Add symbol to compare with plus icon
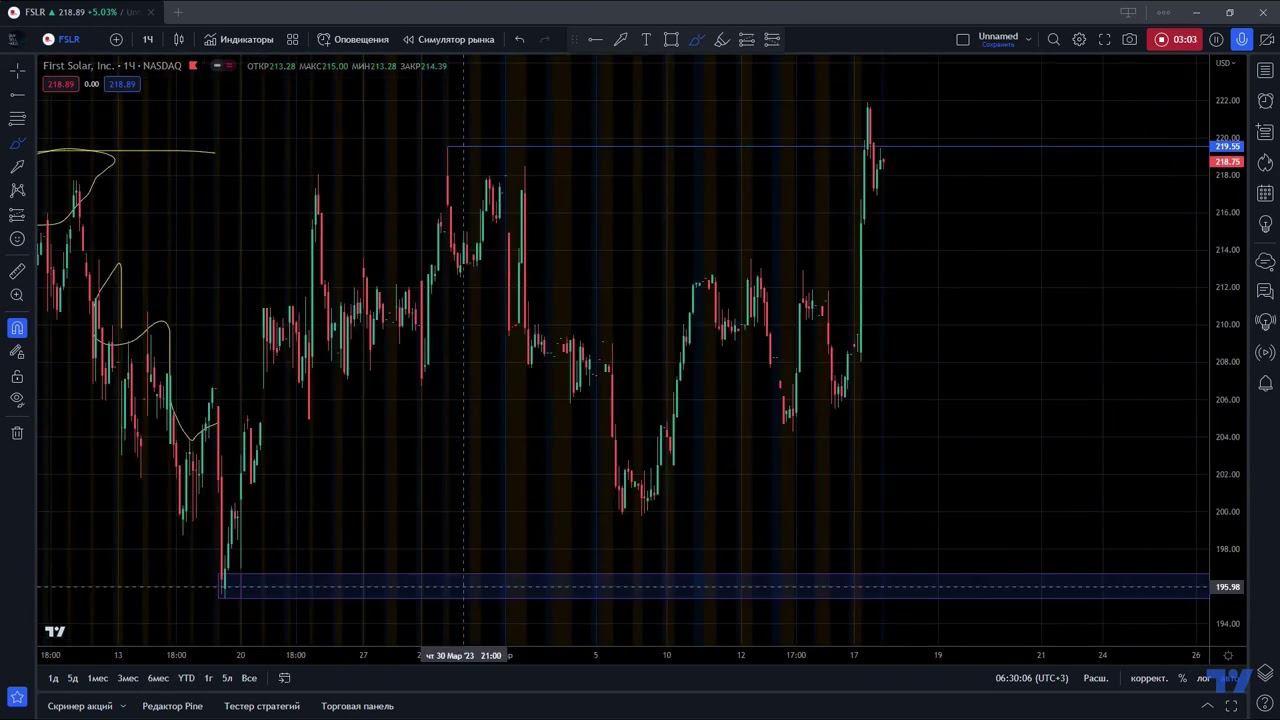1280x720 pixels. 116,39
